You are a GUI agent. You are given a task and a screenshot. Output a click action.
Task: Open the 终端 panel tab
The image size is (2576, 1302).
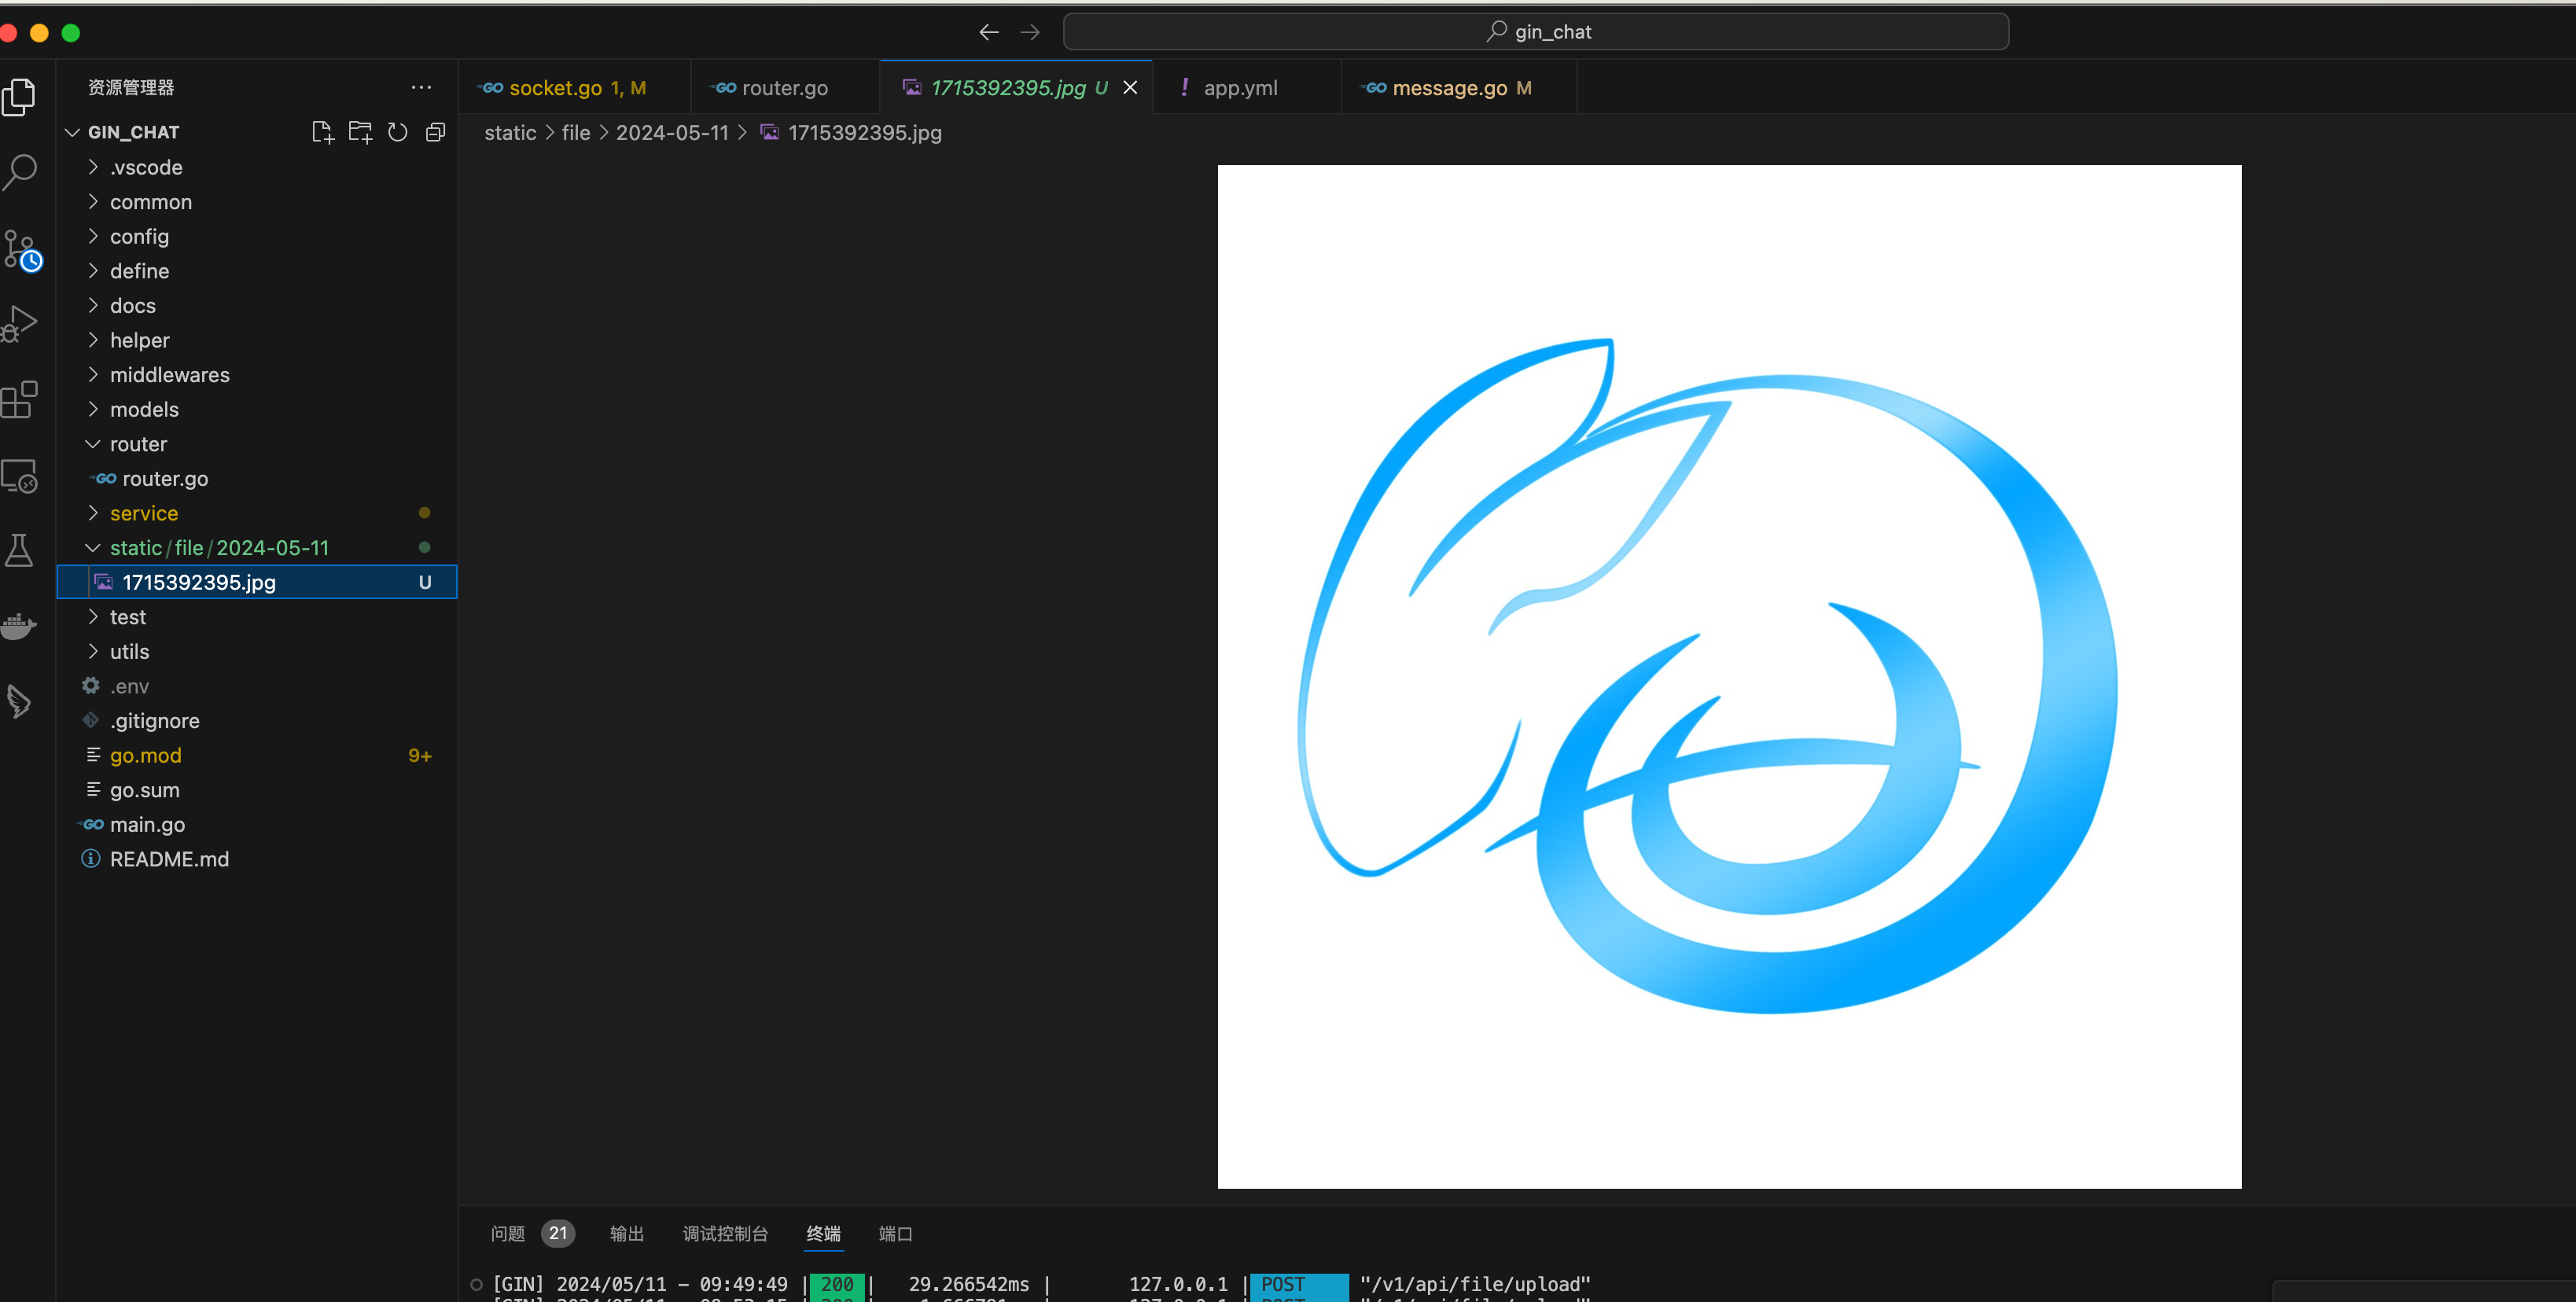[824, 1233]
